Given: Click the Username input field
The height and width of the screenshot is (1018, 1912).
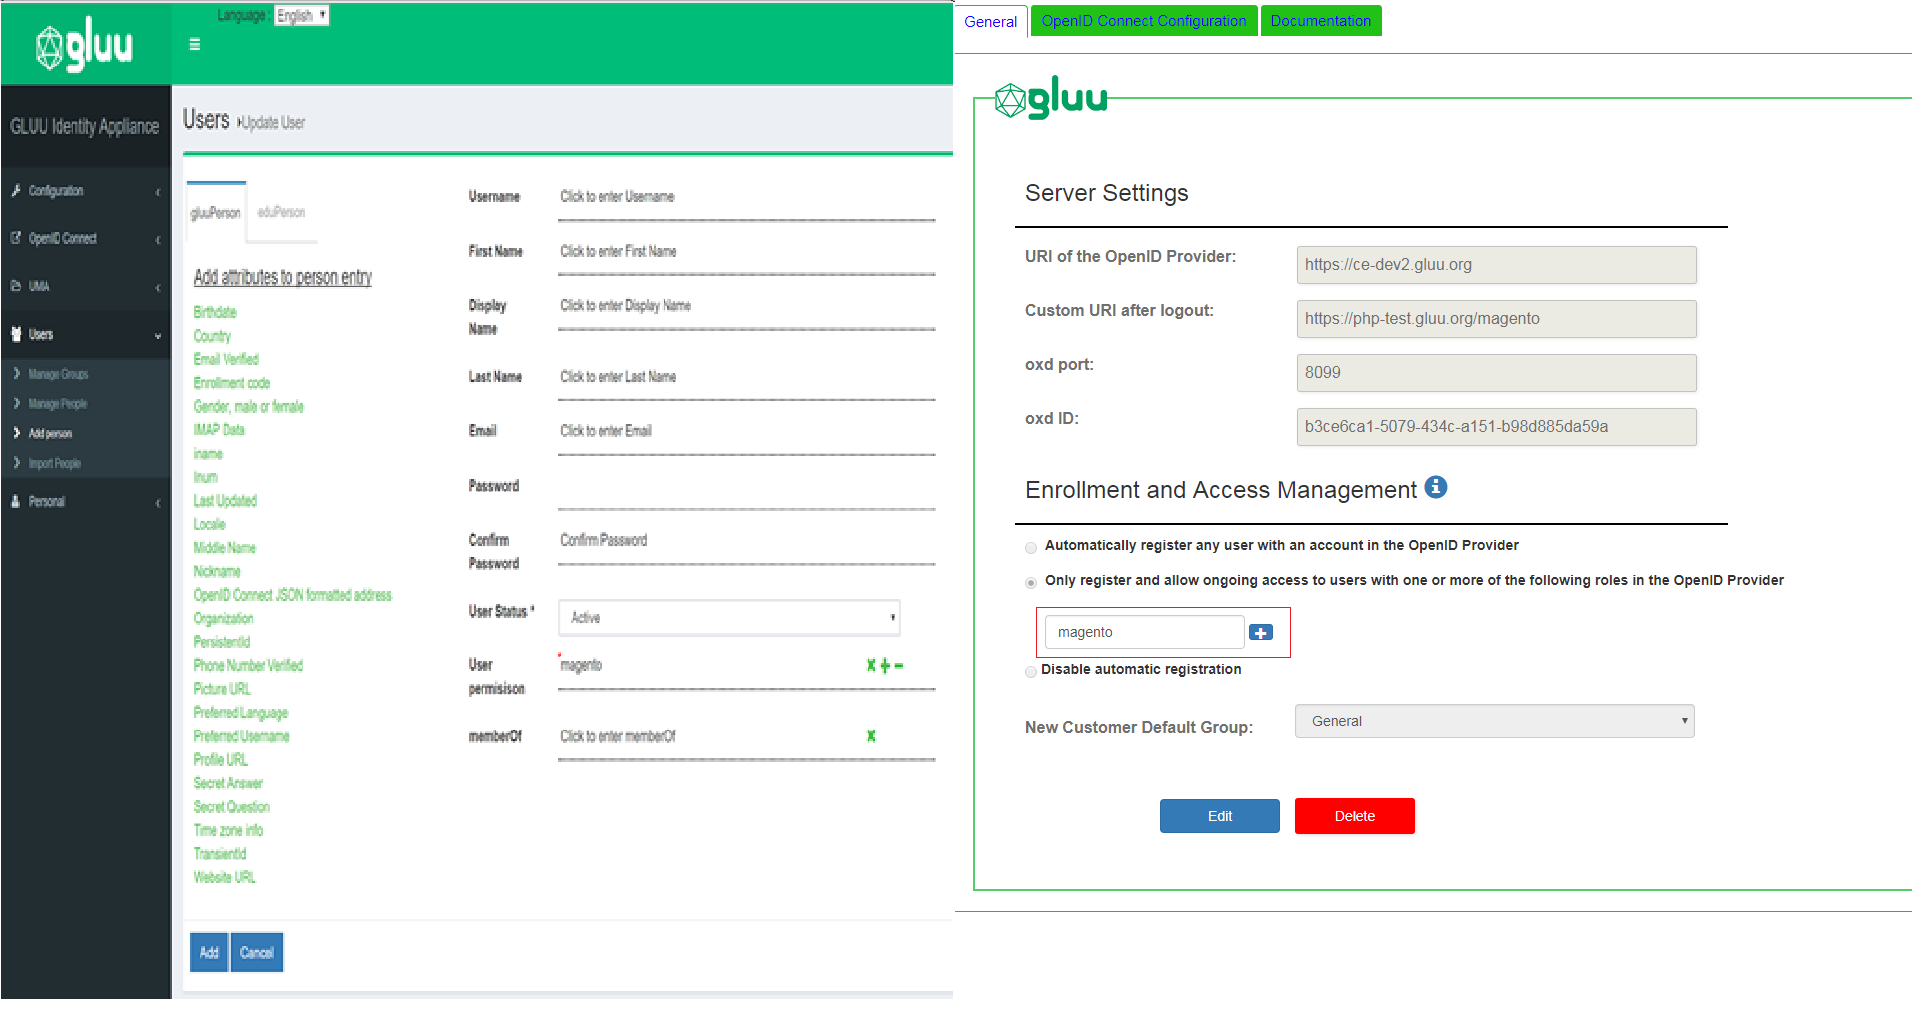Looking at the screenshot, I should 747,197.
